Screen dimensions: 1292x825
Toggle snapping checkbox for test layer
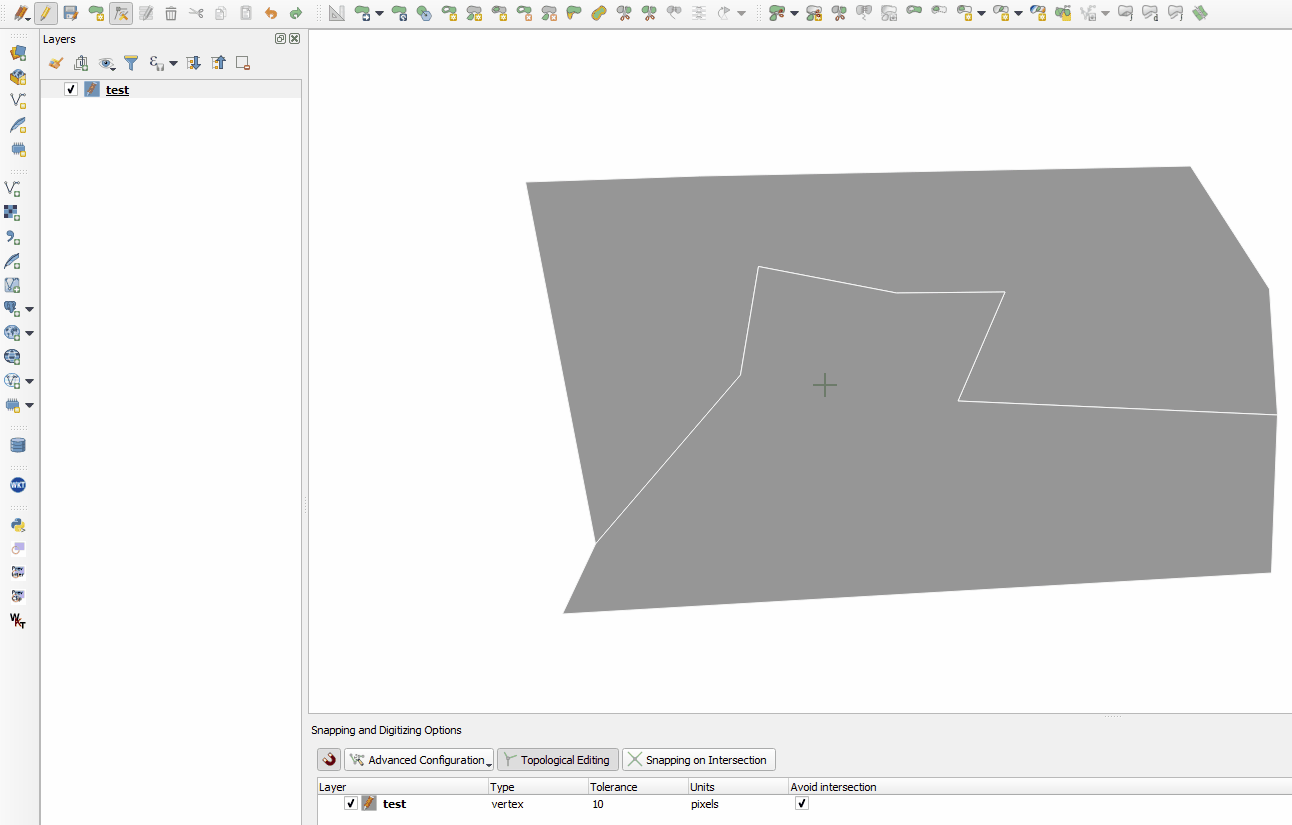[x=350, y=803]
